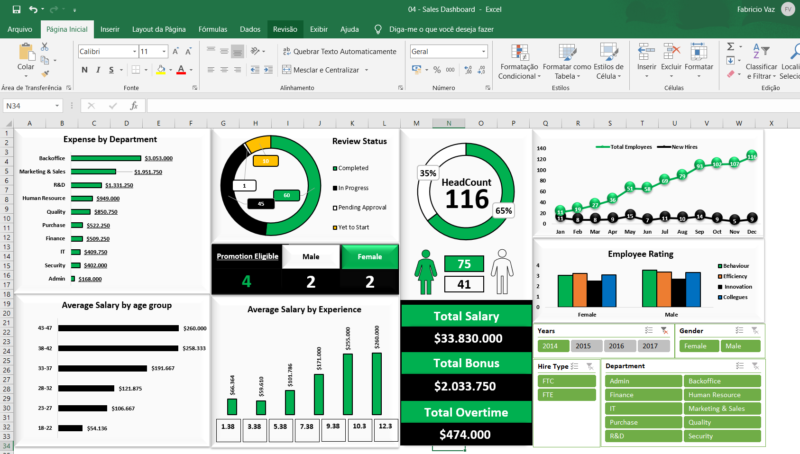The width and height of the screenshot is (800, 454).
Task: Open the Geral number format dropdown
Action: 483,52
